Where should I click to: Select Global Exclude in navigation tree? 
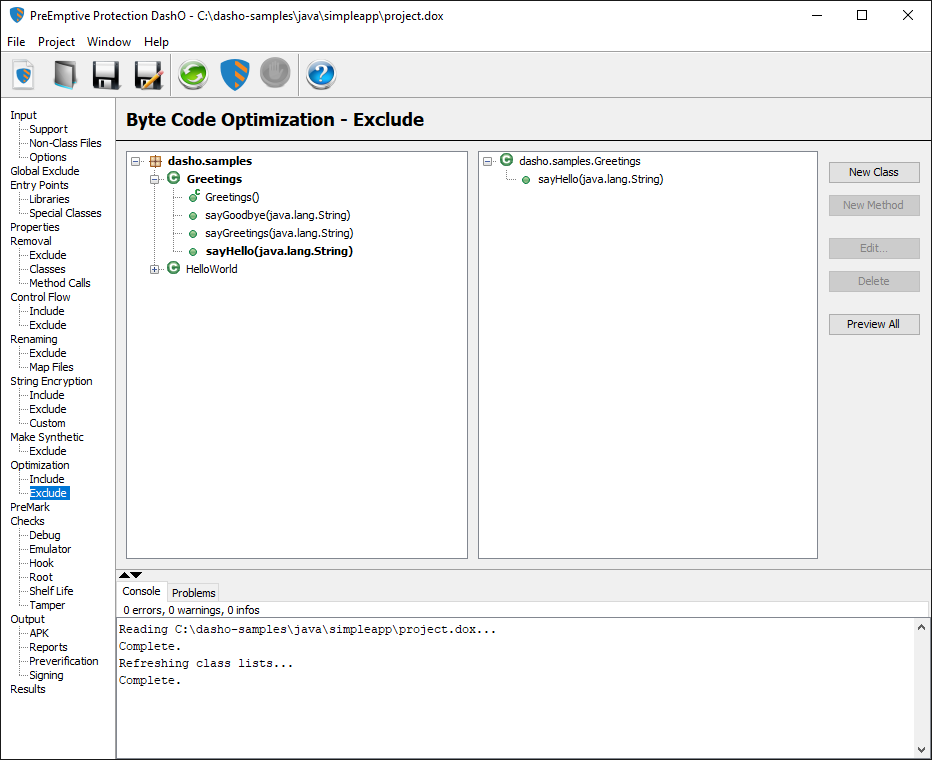point(45,171)
